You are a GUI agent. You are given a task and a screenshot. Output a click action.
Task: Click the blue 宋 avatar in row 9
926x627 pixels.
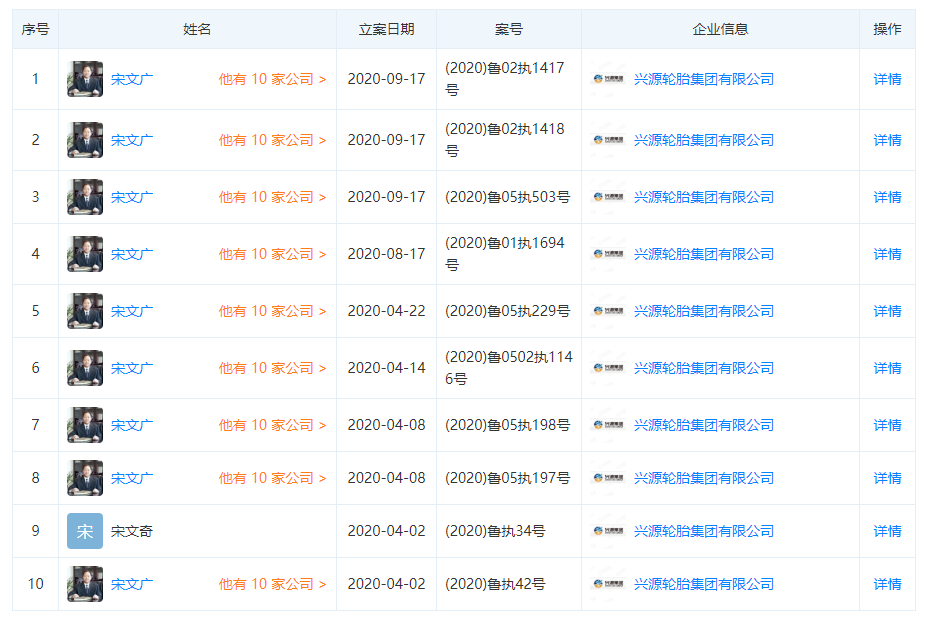(85, 531)
